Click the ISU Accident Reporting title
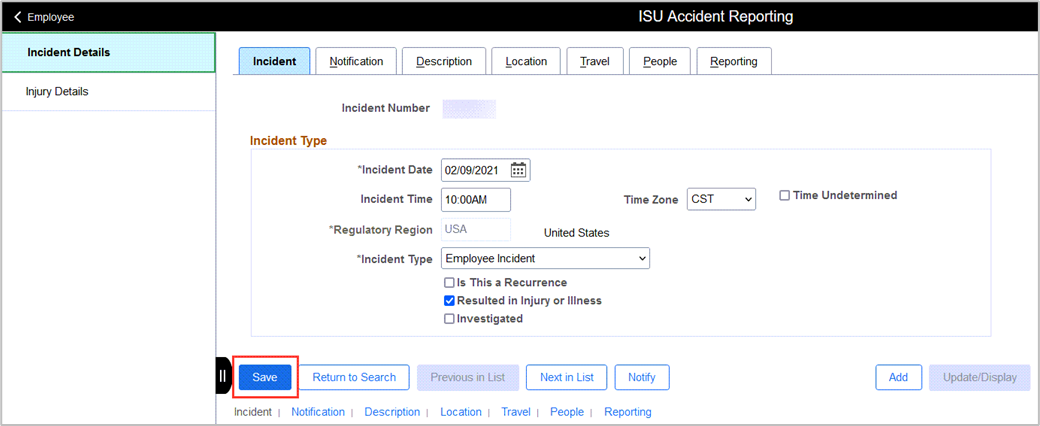 [716, 17]
